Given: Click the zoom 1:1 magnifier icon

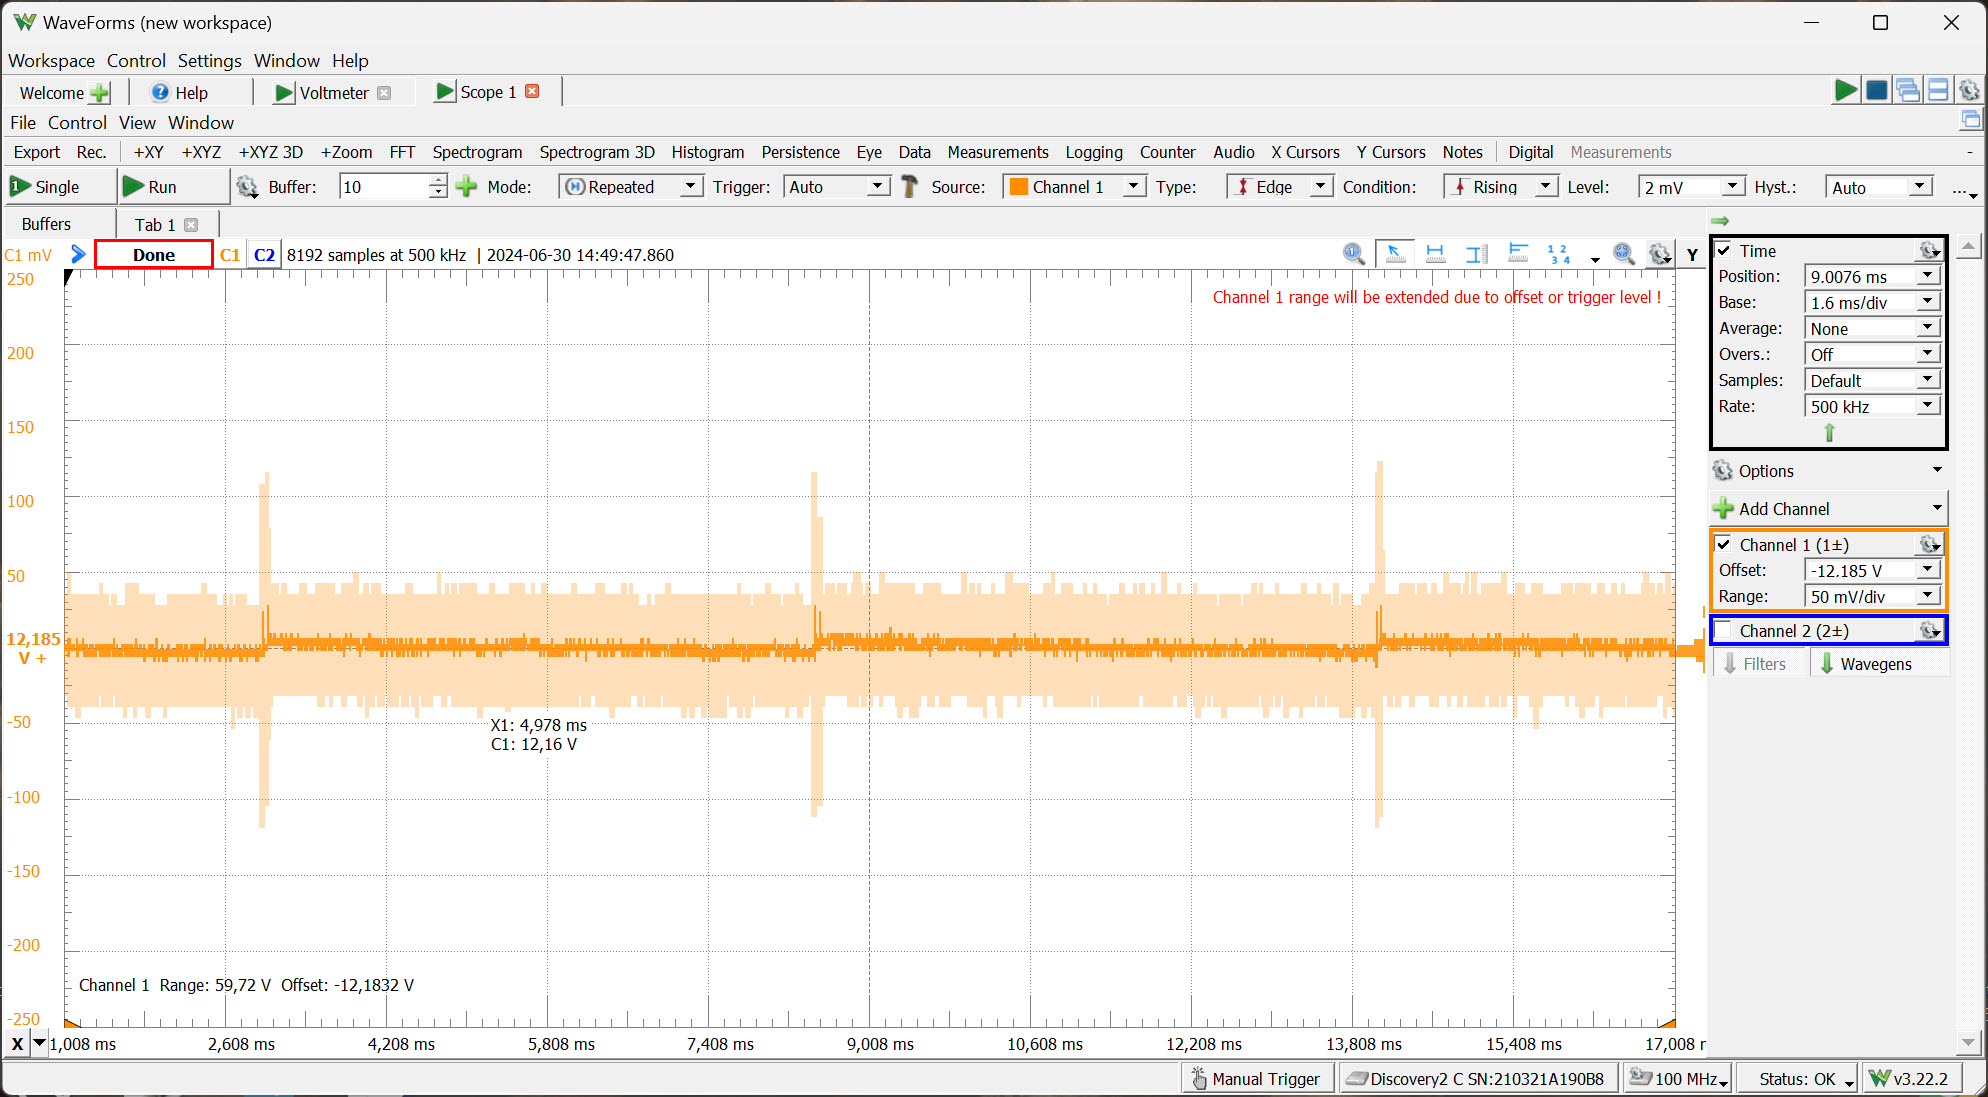Looking at the screenshot, I should (x=1353, y=254).
